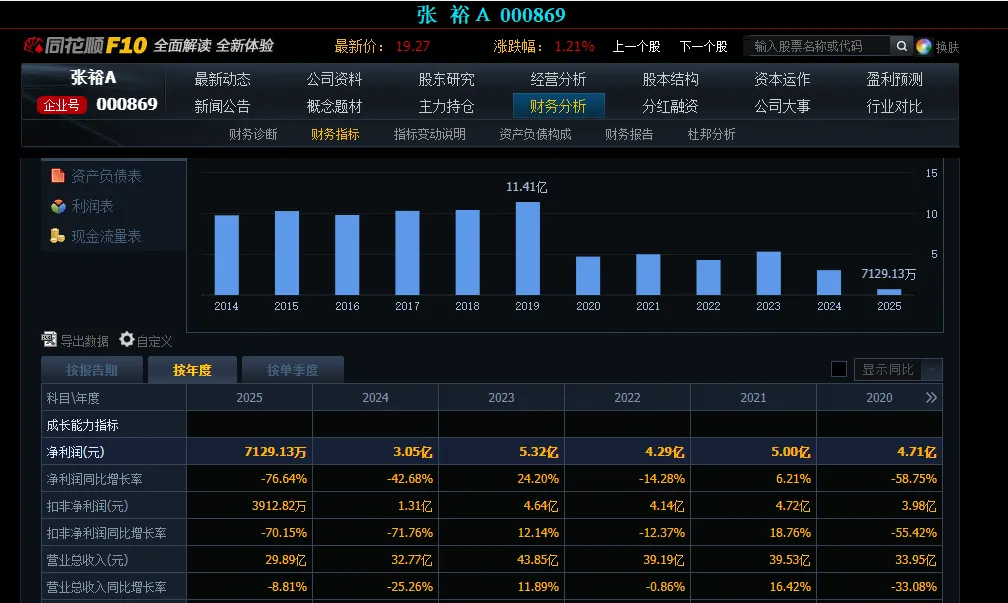Select the 净利润(元) row label

pos(75,452)
